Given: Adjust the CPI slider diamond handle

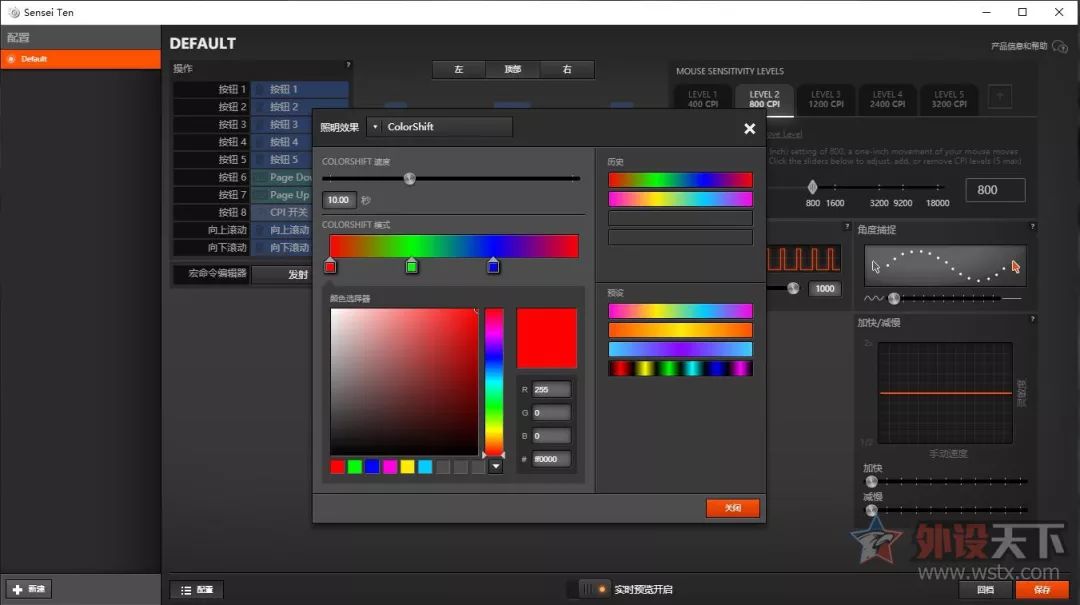Looking at the screenshot, I should [813, 187].
